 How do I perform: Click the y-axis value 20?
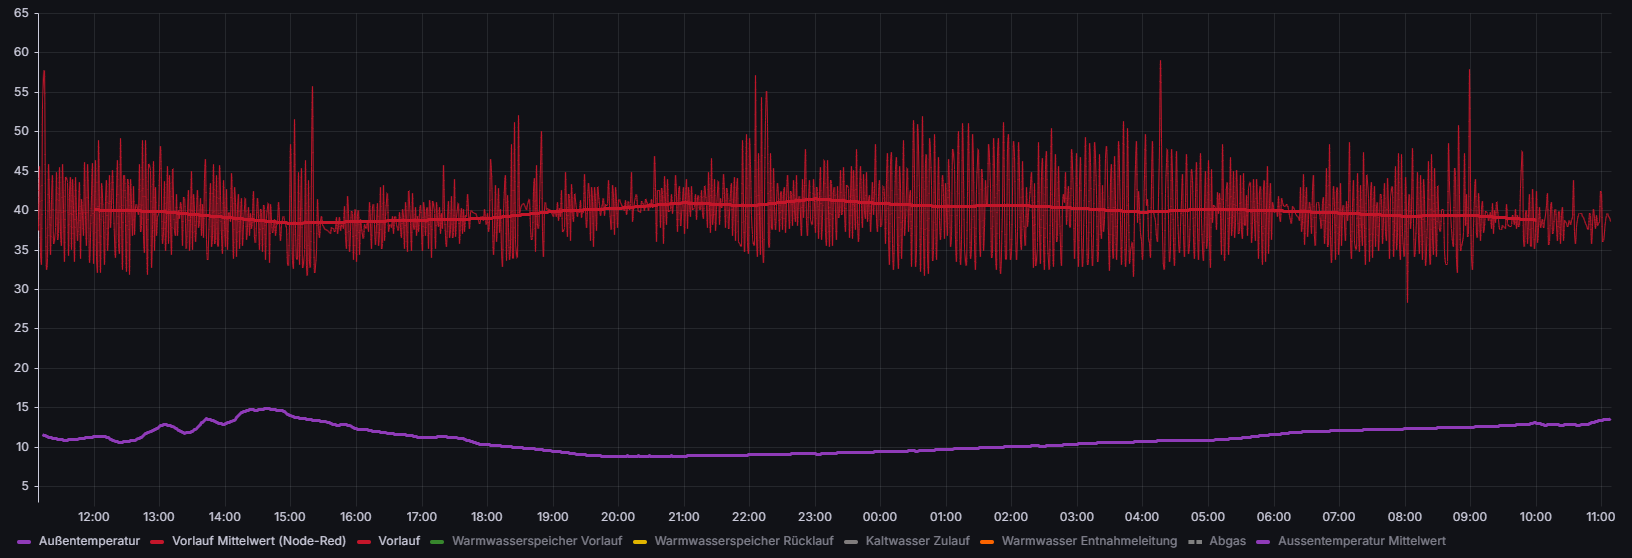coord(22,368)
